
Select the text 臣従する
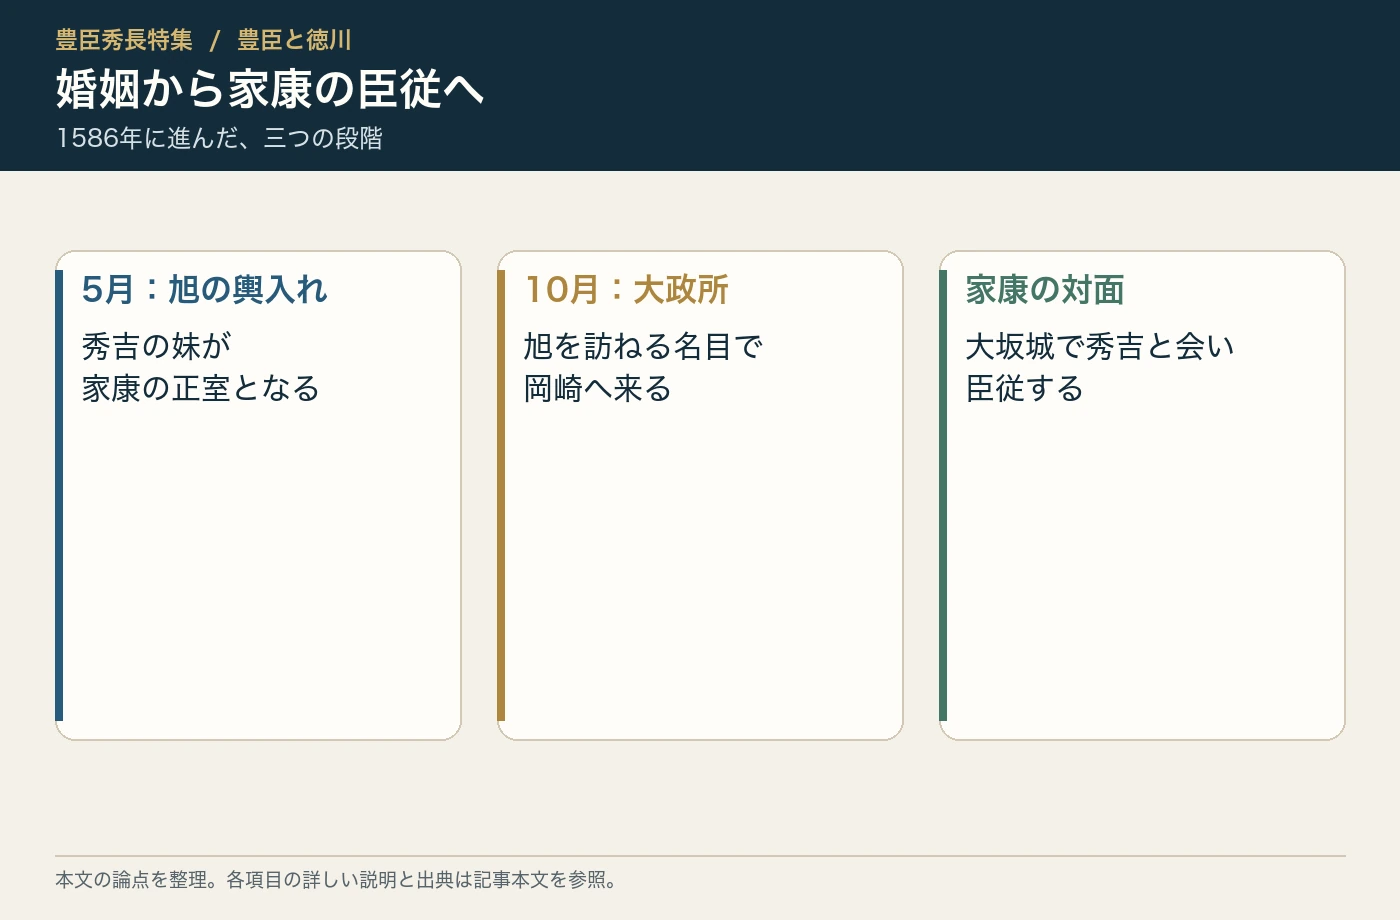pyautogui.click(x=1025, y=388)
